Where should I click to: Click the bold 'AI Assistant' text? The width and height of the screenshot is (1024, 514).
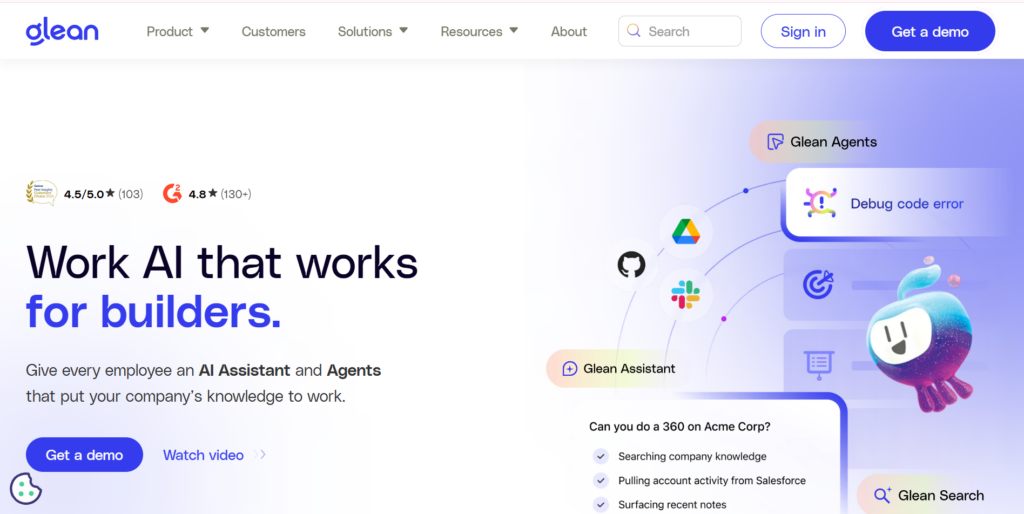[x=244, y=370]
